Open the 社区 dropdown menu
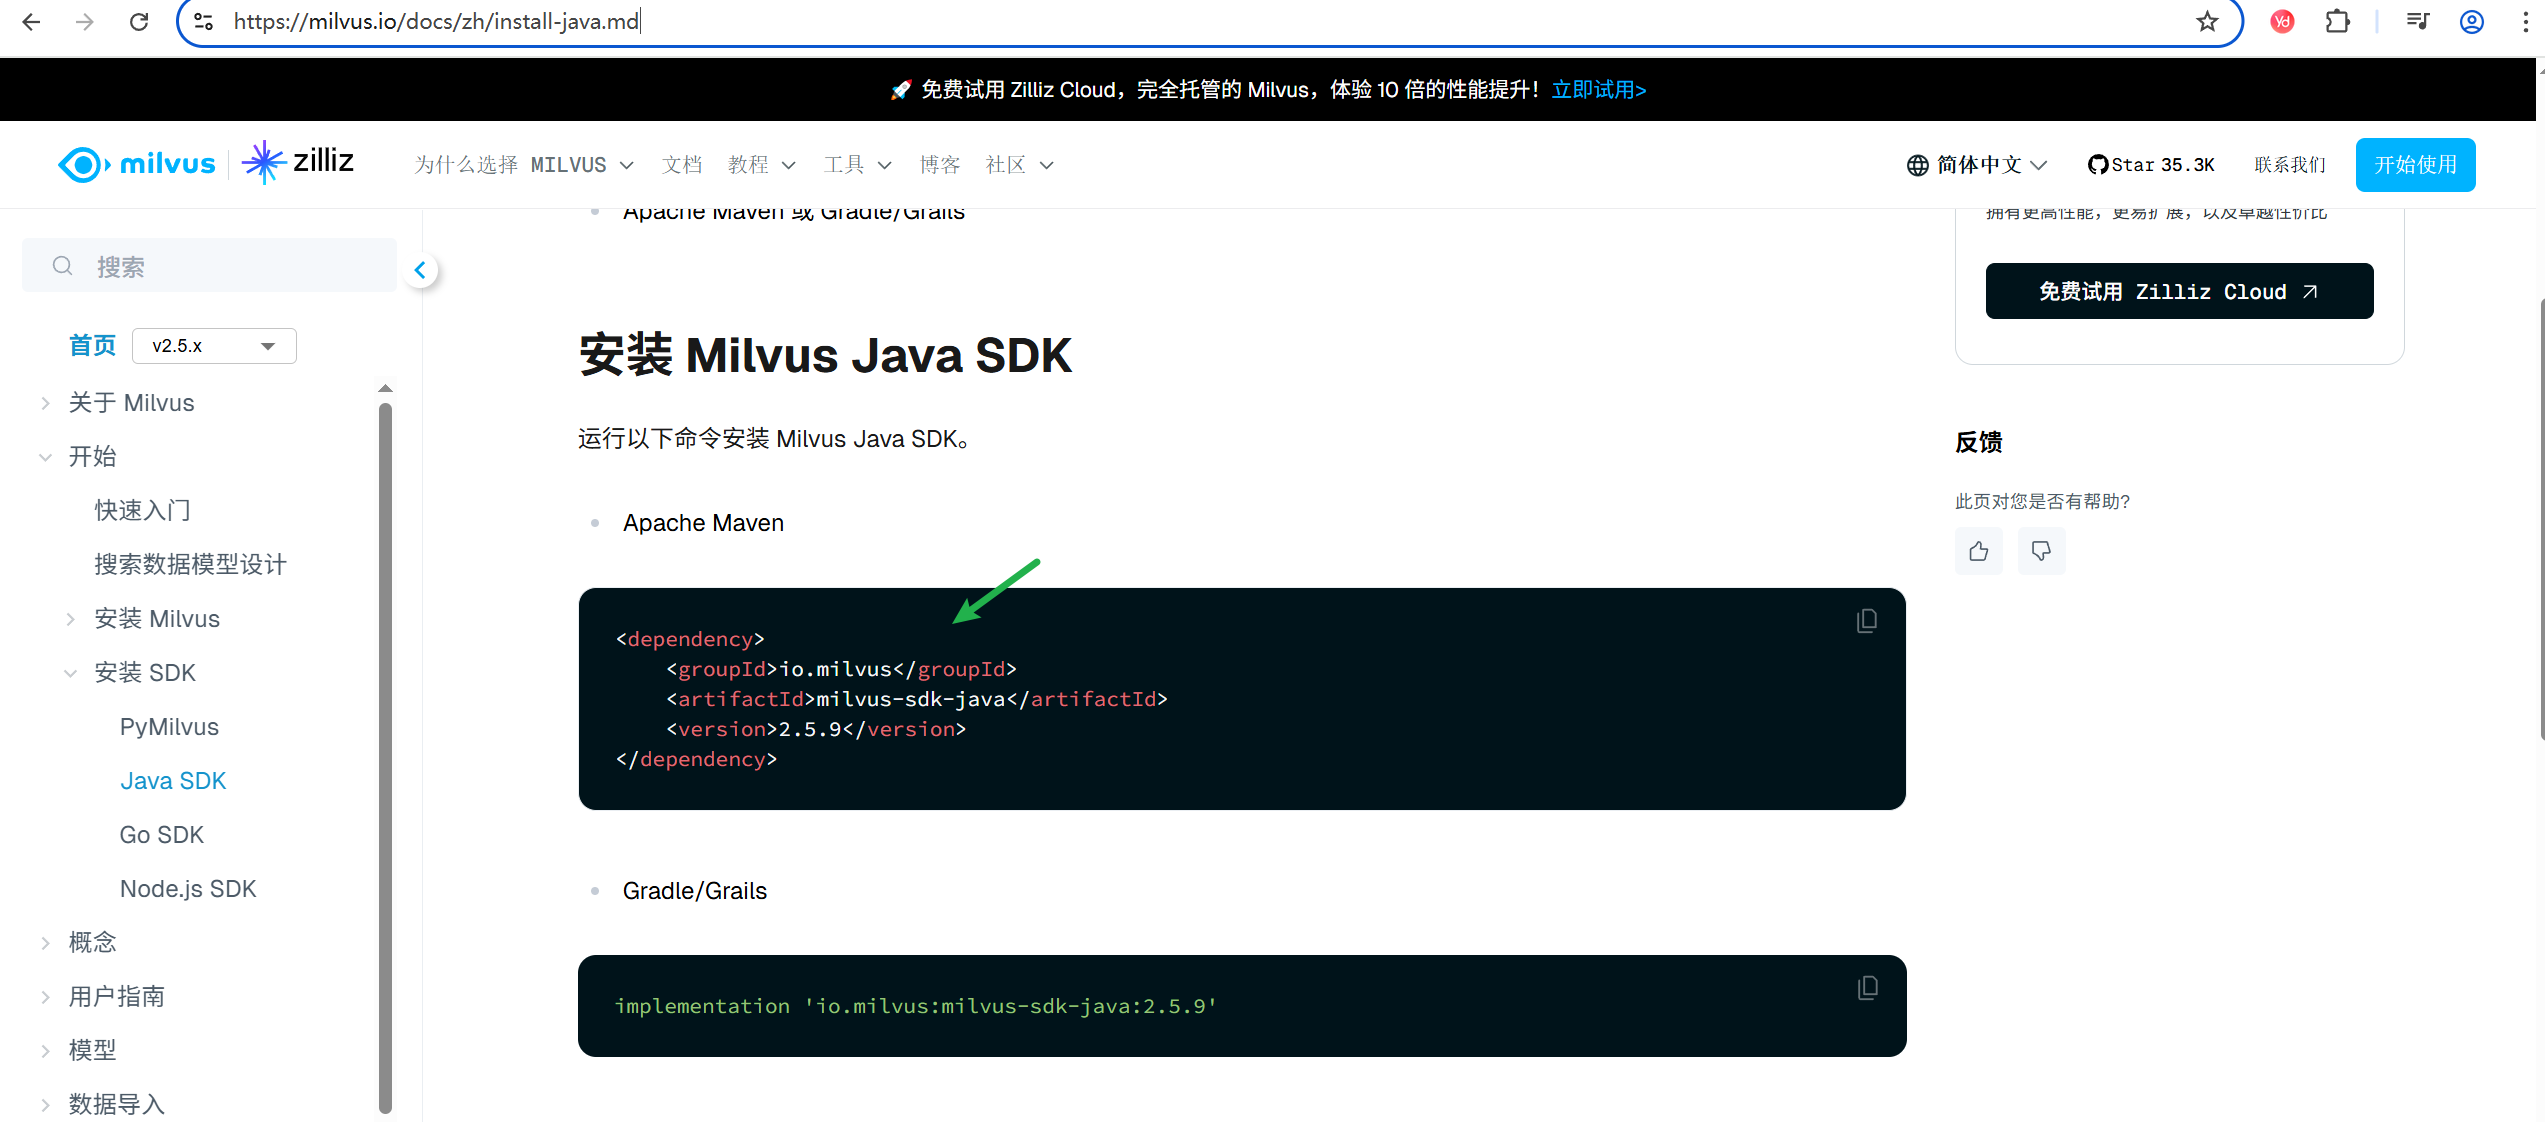The height and width of the screenshot is (1122, 2545). point(1017,164)
